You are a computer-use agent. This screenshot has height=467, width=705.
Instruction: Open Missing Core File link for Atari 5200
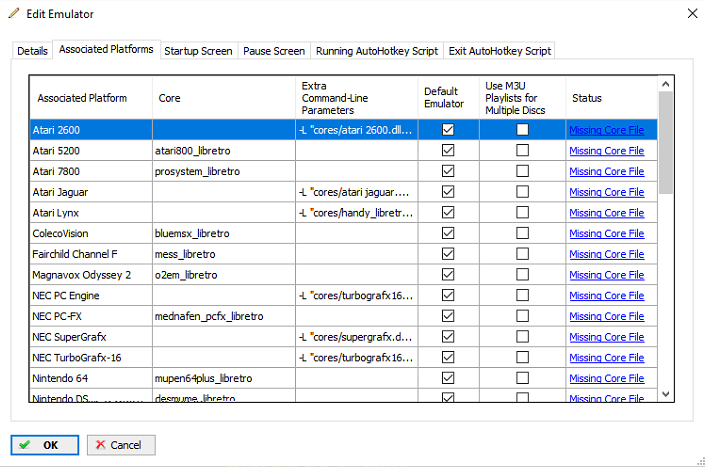click(x=607, y=151)
